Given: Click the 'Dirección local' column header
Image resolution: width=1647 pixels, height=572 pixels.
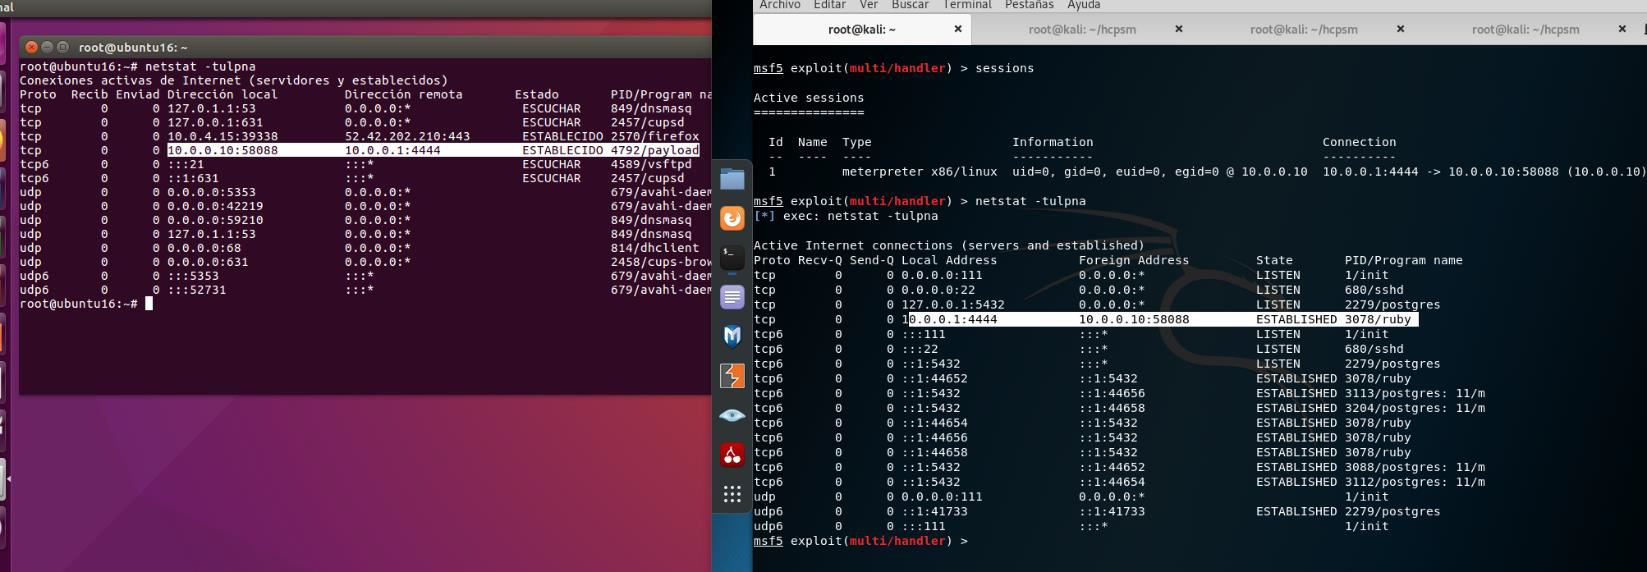Looking at the screenshot, I should coord(222,94).
